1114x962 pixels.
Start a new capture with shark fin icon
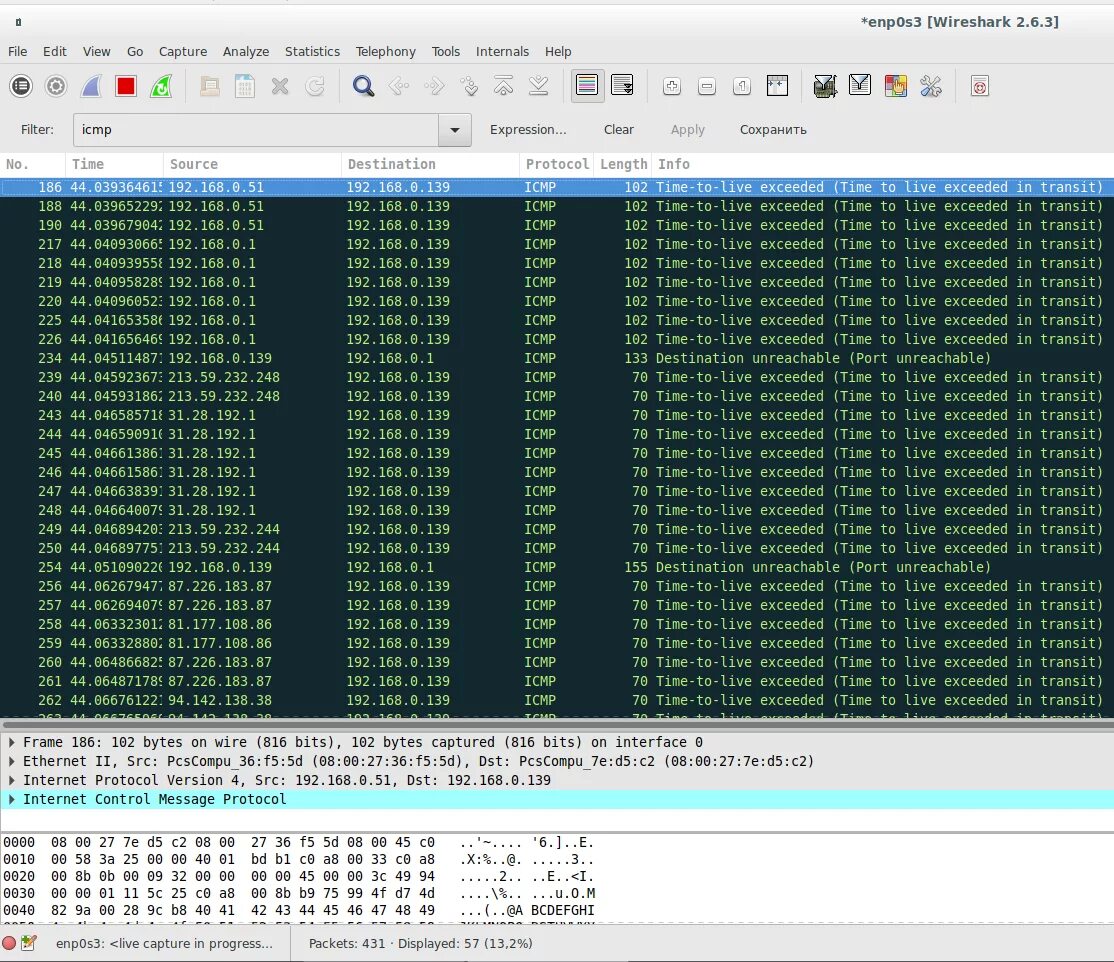coord(91,87)
